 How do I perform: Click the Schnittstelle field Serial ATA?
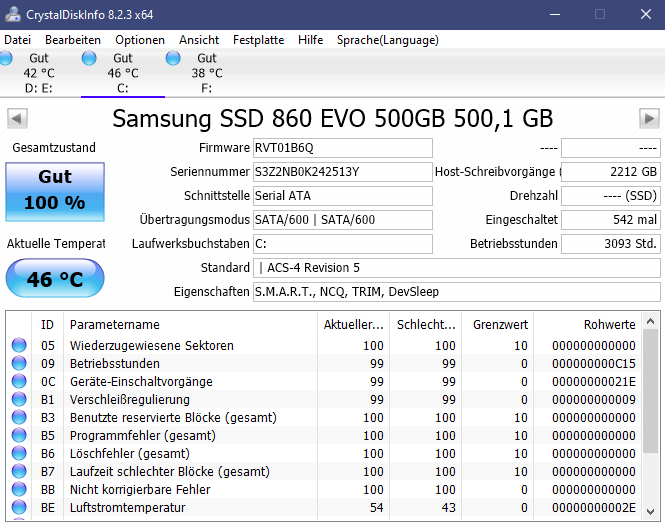pos(343,196)
